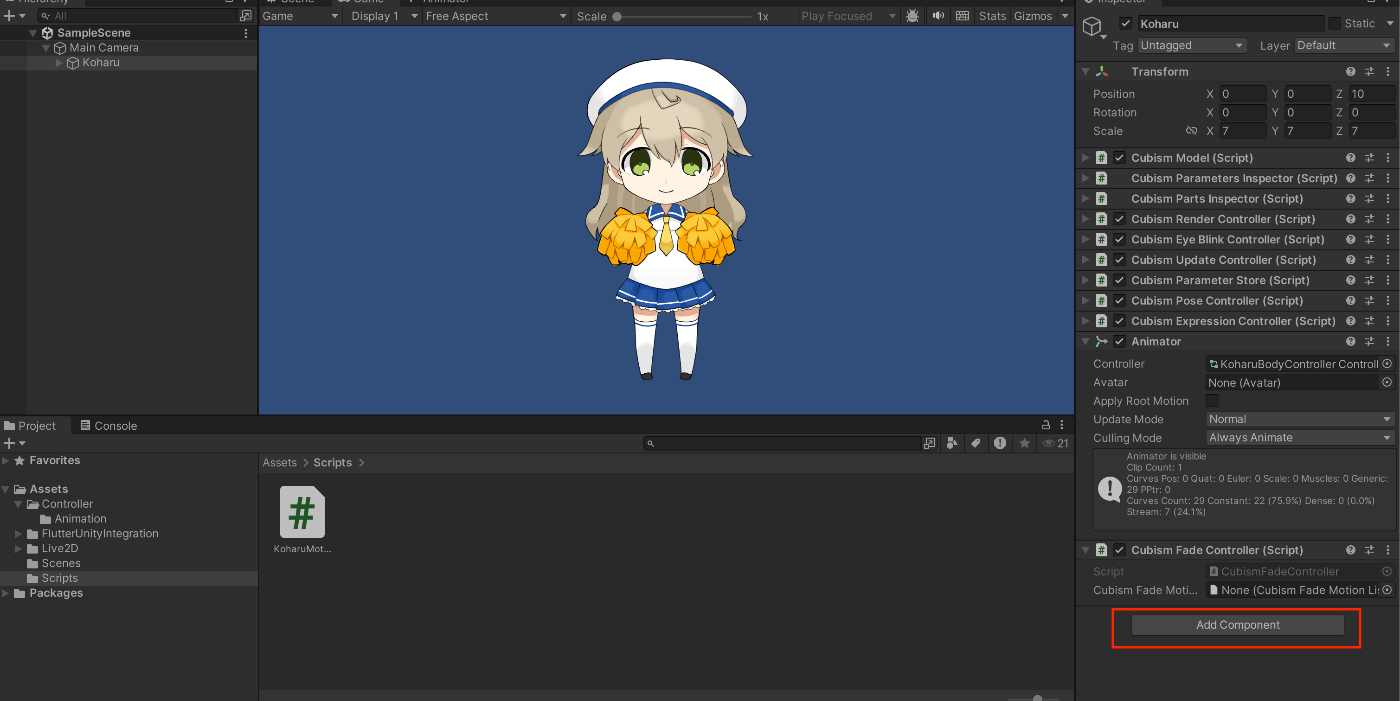Select KoharuMot... script file thumbnail
1400x701 pixels.
click(x=302, y=512)
